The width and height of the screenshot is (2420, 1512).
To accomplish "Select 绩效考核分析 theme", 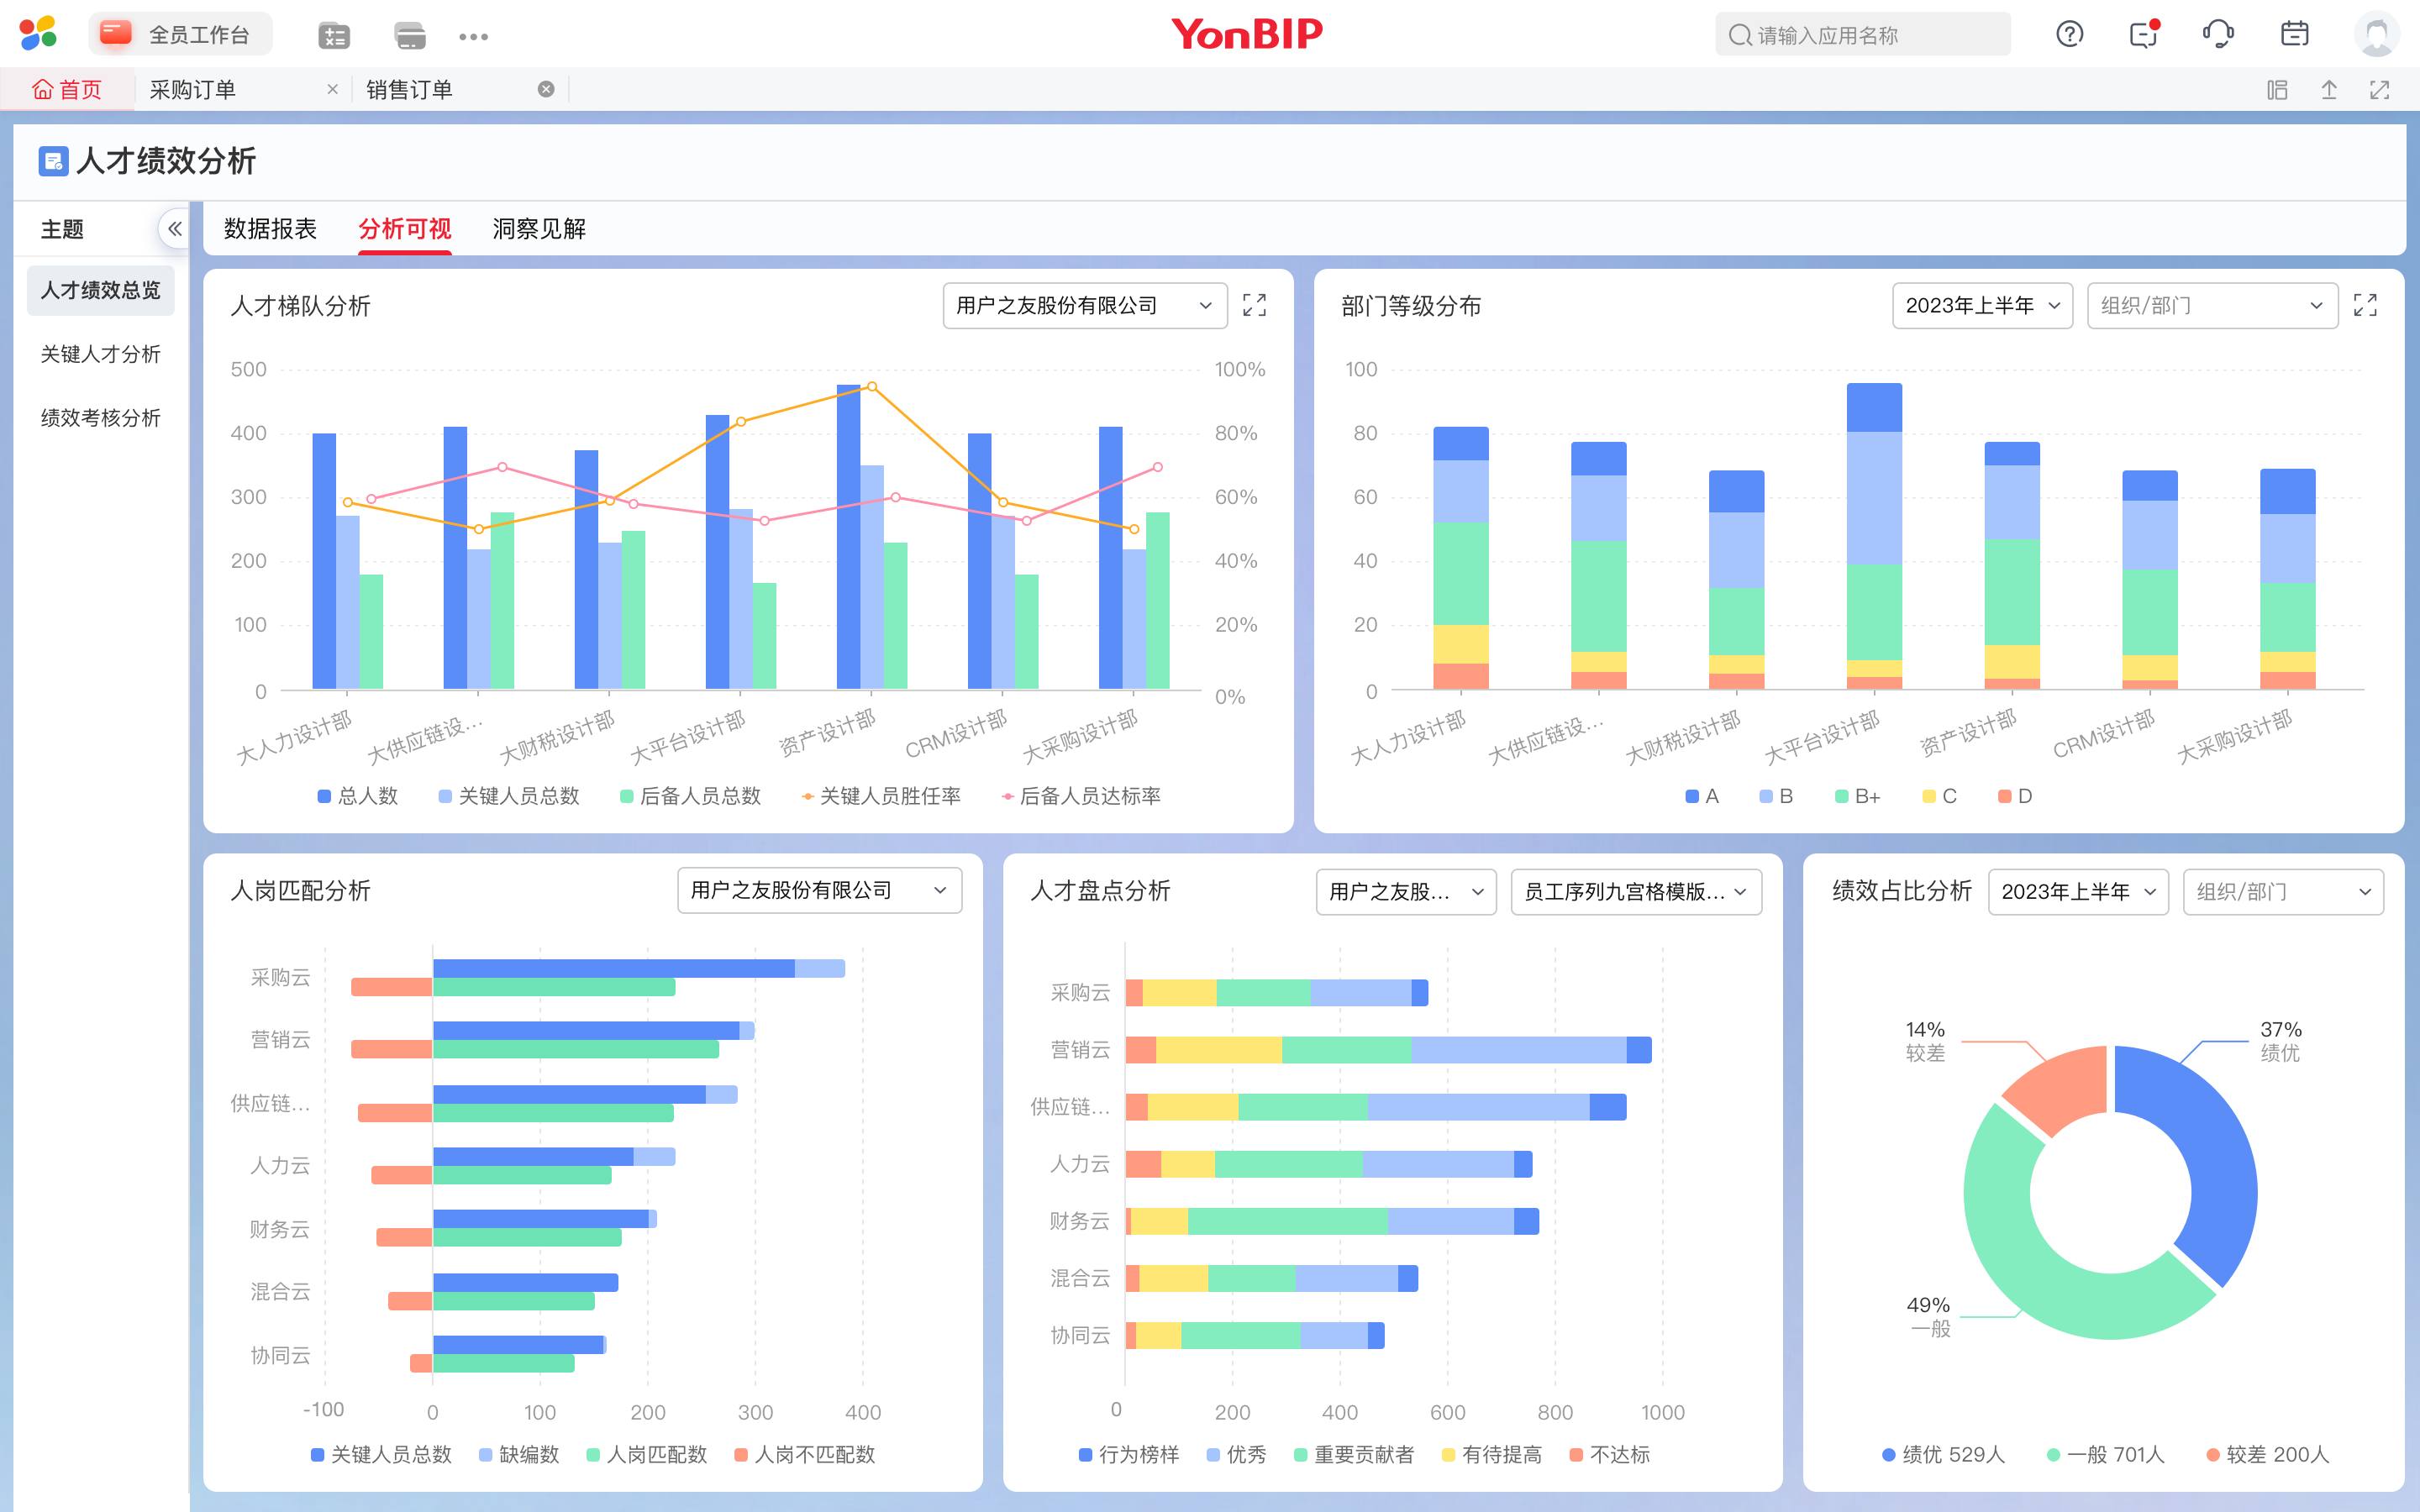I will click(100, 418).
